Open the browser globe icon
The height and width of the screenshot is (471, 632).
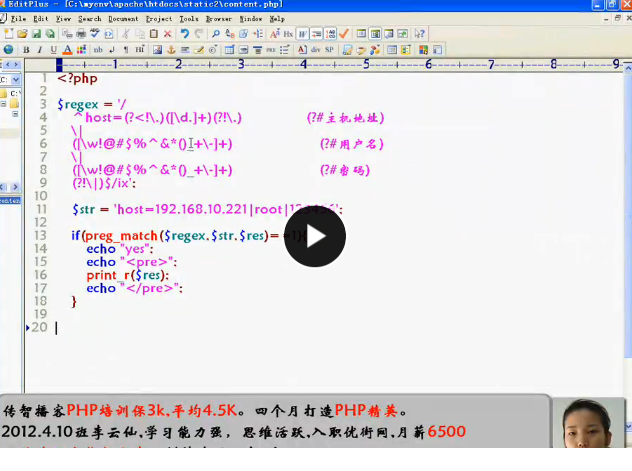[x=8, y=50]
